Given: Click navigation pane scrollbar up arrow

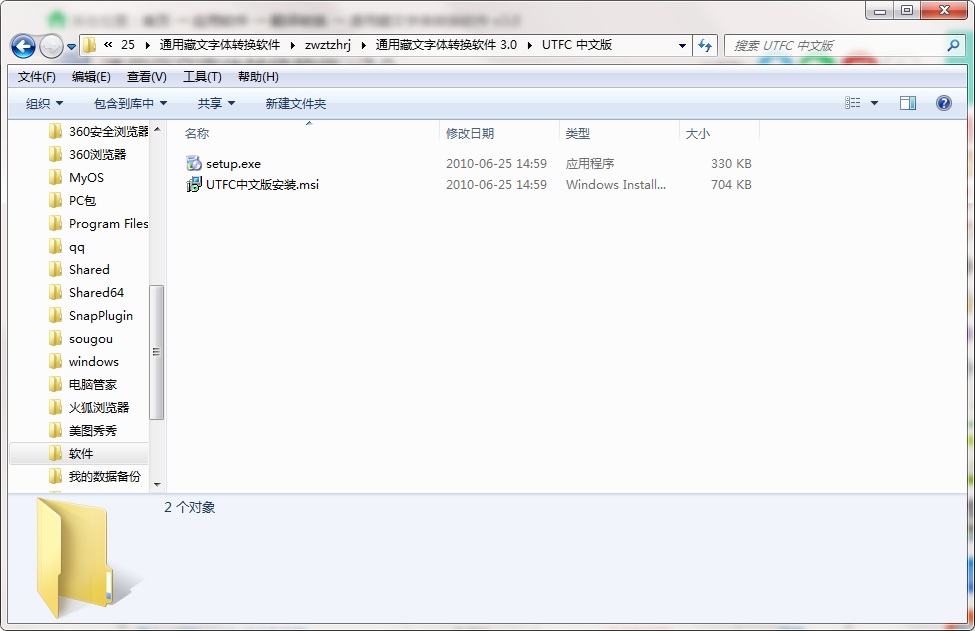Looking at the screenshot, I should [157, 129].
